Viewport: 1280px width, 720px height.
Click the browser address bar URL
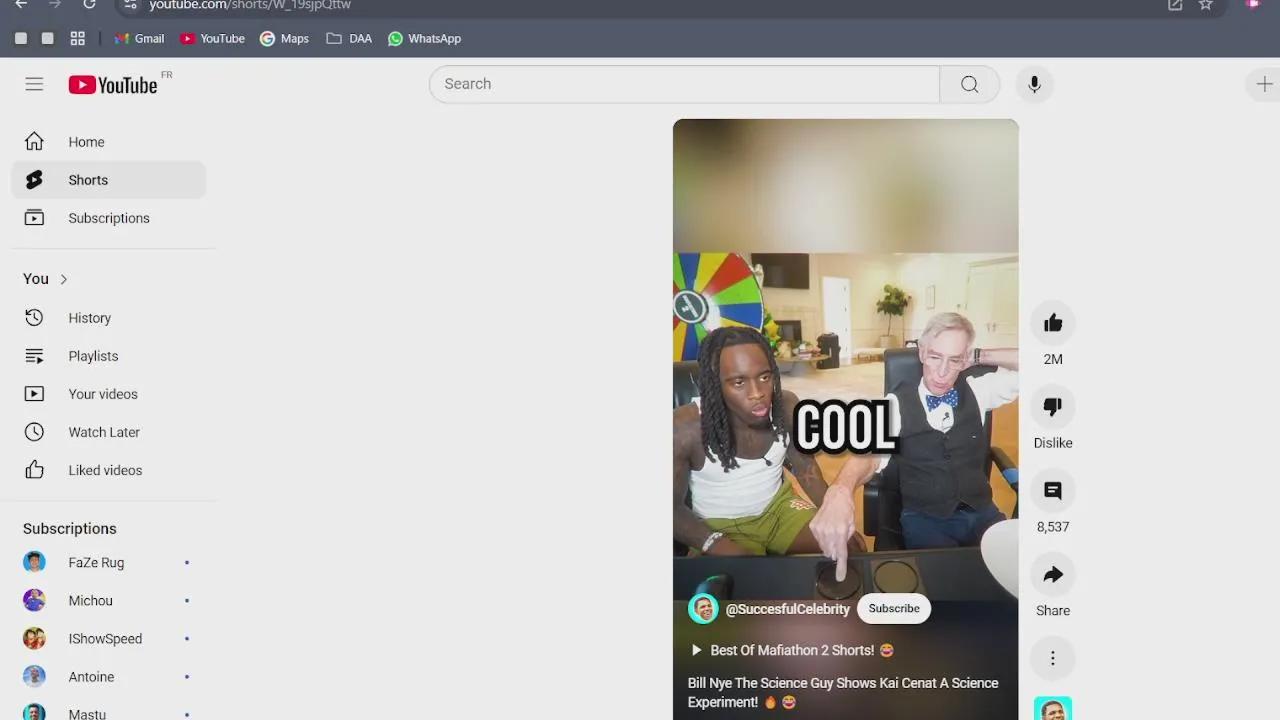[250, 5]
